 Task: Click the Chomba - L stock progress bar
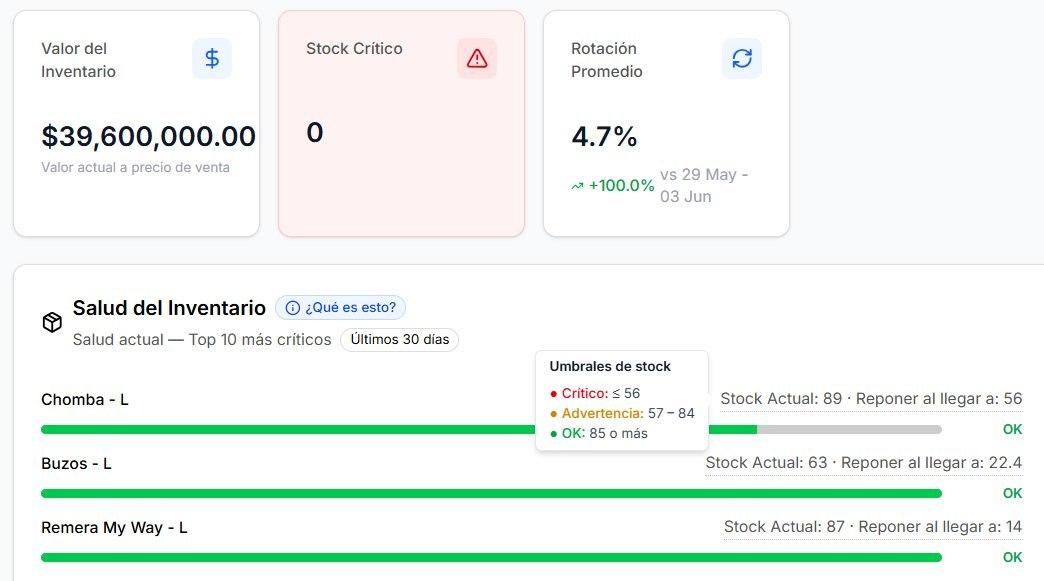coord(491,429)
